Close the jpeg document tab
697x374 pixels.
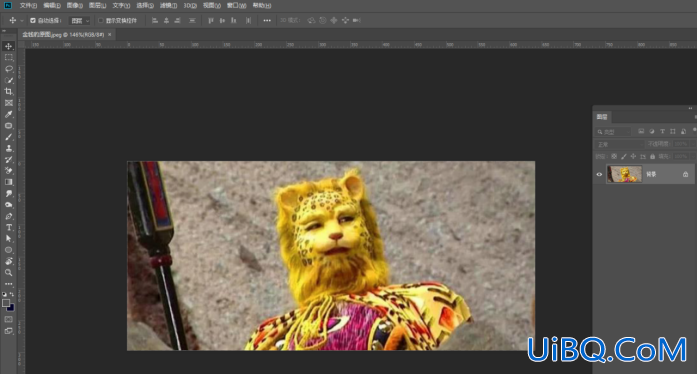[110, 34]
